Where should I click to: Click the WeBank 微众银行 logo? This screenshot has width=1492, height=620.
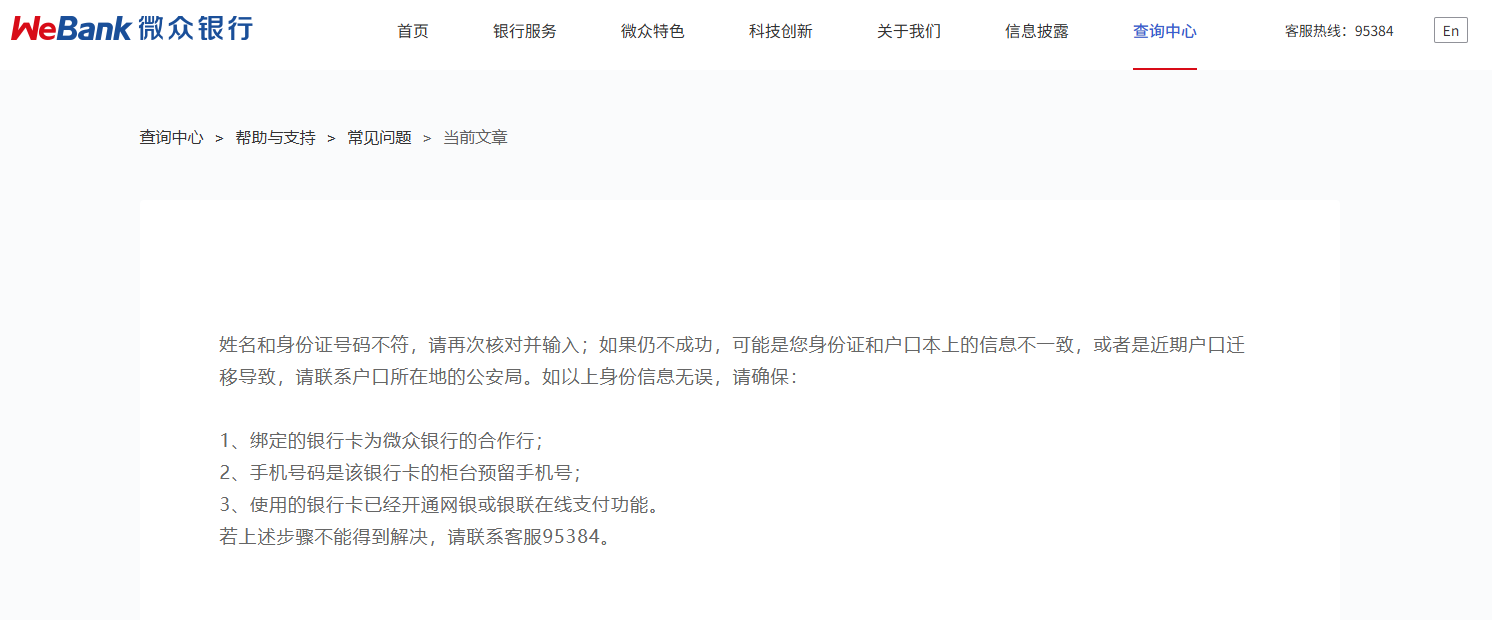pyautogui.click(x=132, y=28)
